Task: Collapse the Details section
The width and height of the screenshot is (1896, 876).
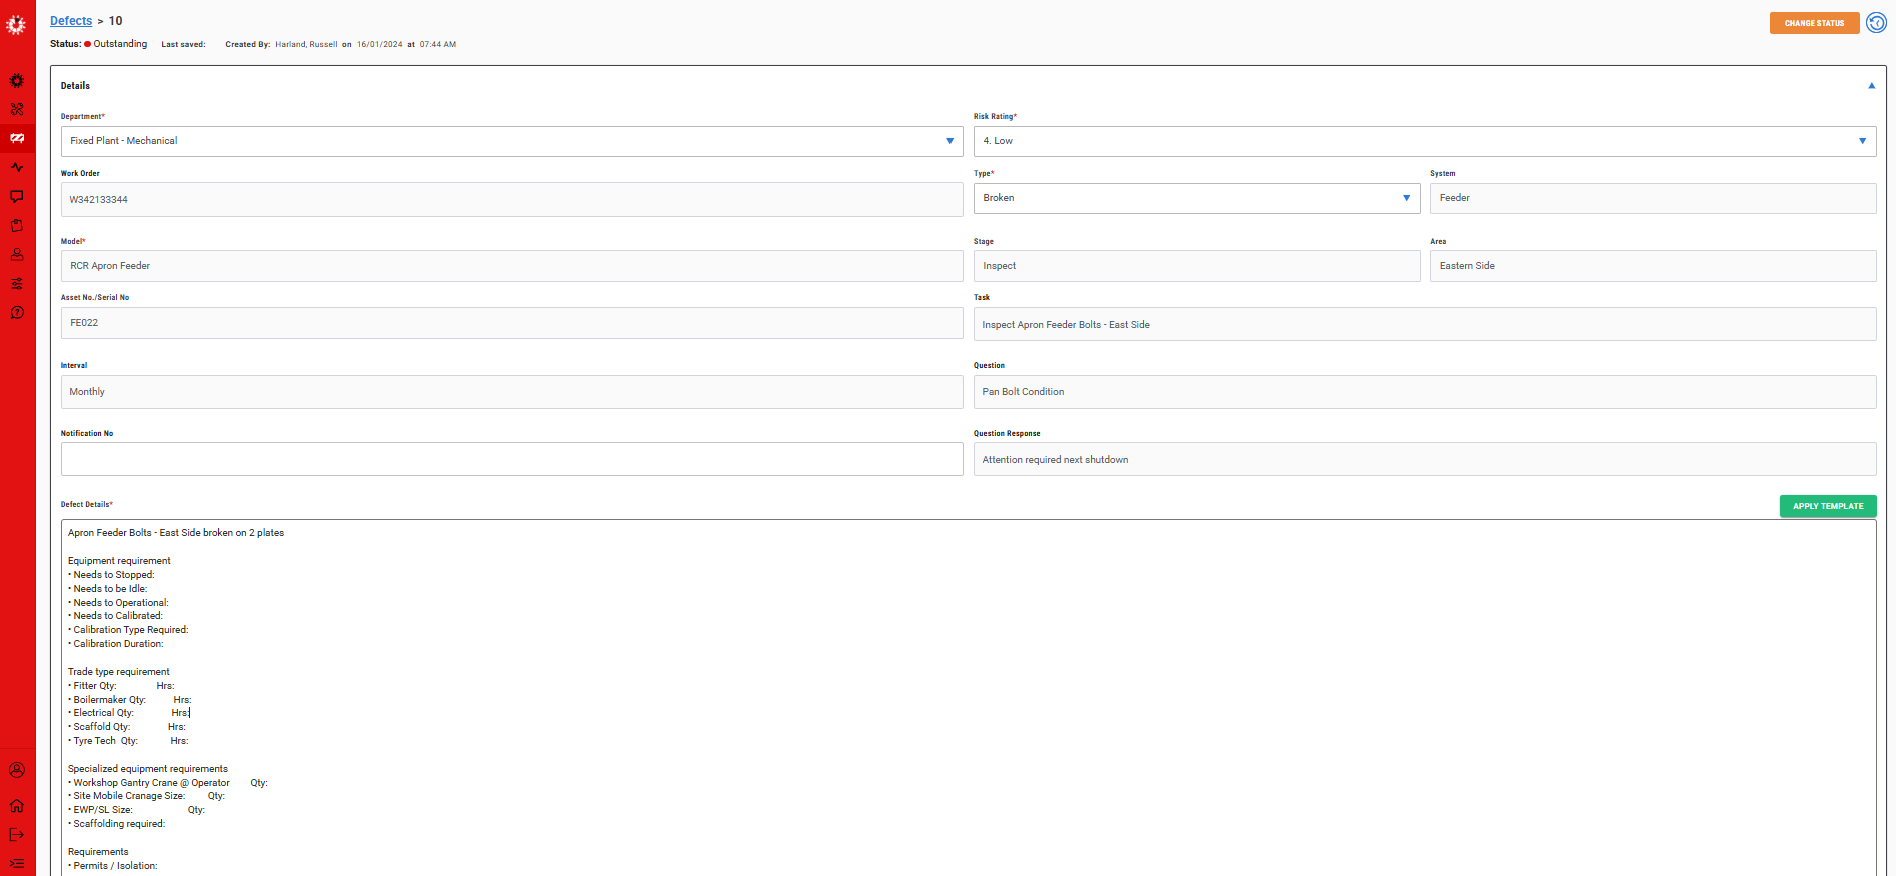Action: (x=1871, y=86)
